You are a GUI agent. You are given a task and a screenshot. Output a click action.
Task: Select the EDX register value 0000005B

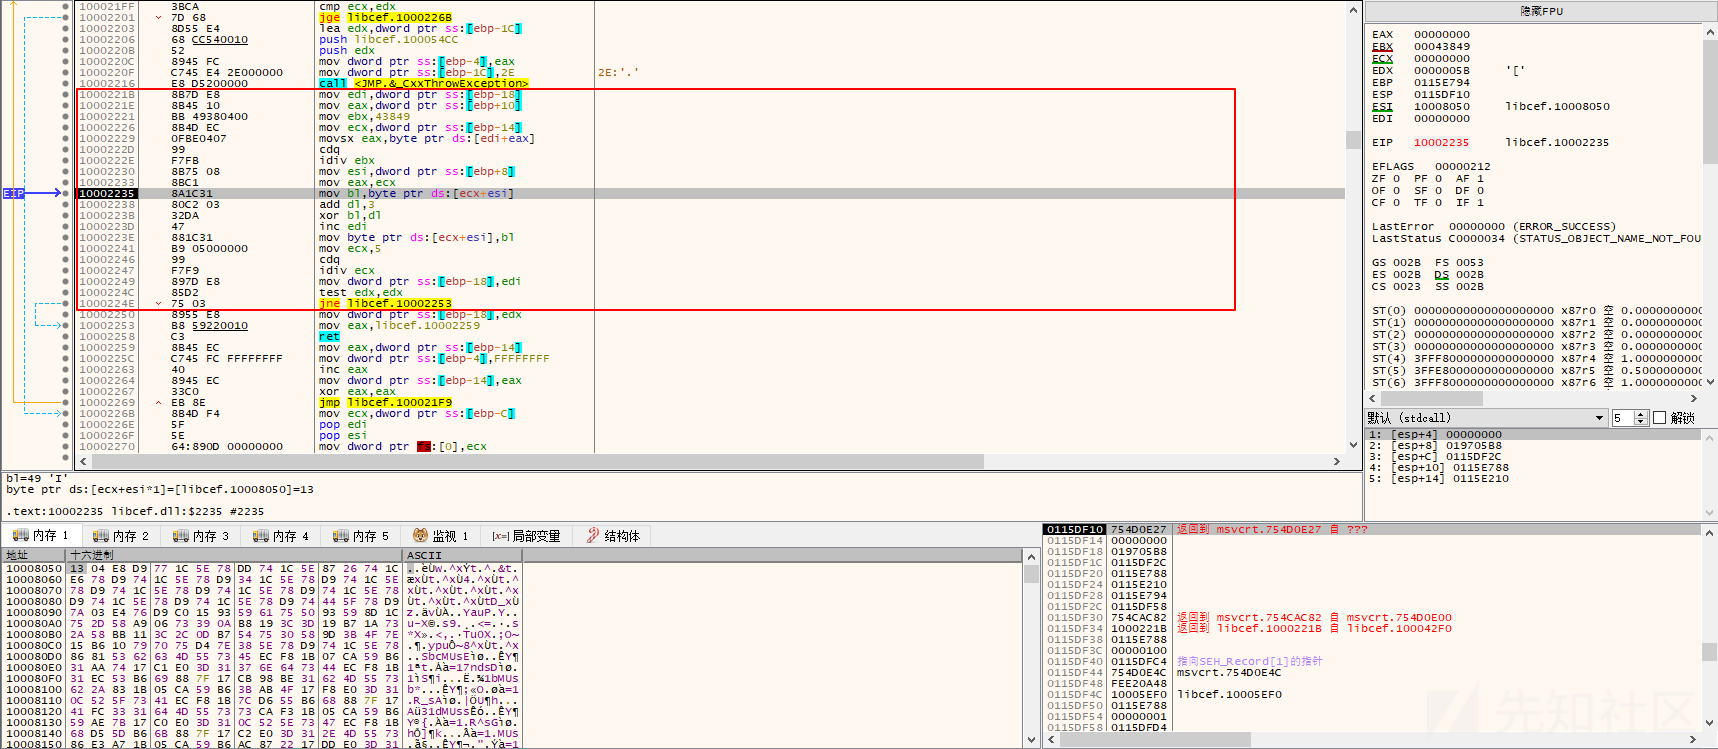click(x=1442, y=70)
